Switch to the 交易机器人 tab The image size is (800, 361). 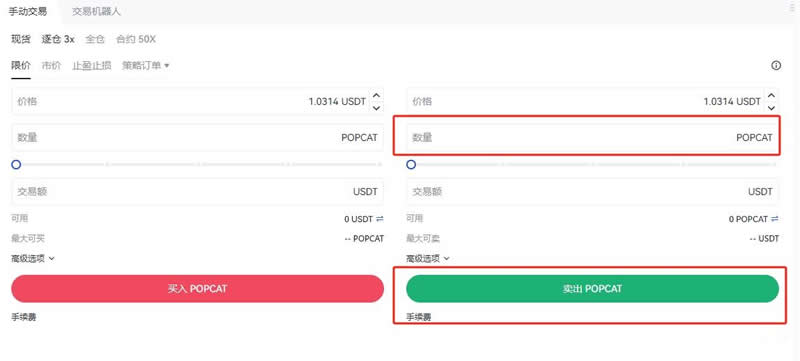point(96,11)
